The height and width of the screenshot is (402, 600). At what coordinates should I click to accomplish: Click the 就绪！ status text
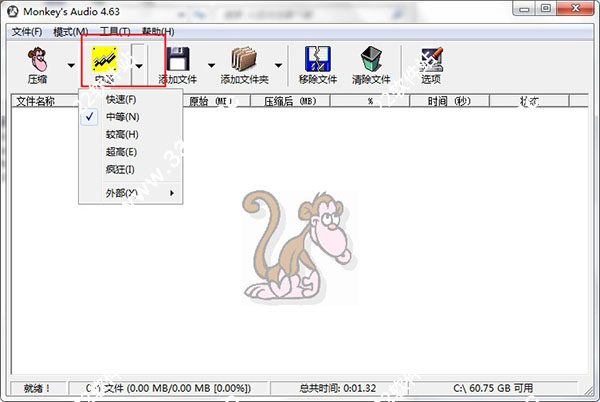(x=37, y=388)
